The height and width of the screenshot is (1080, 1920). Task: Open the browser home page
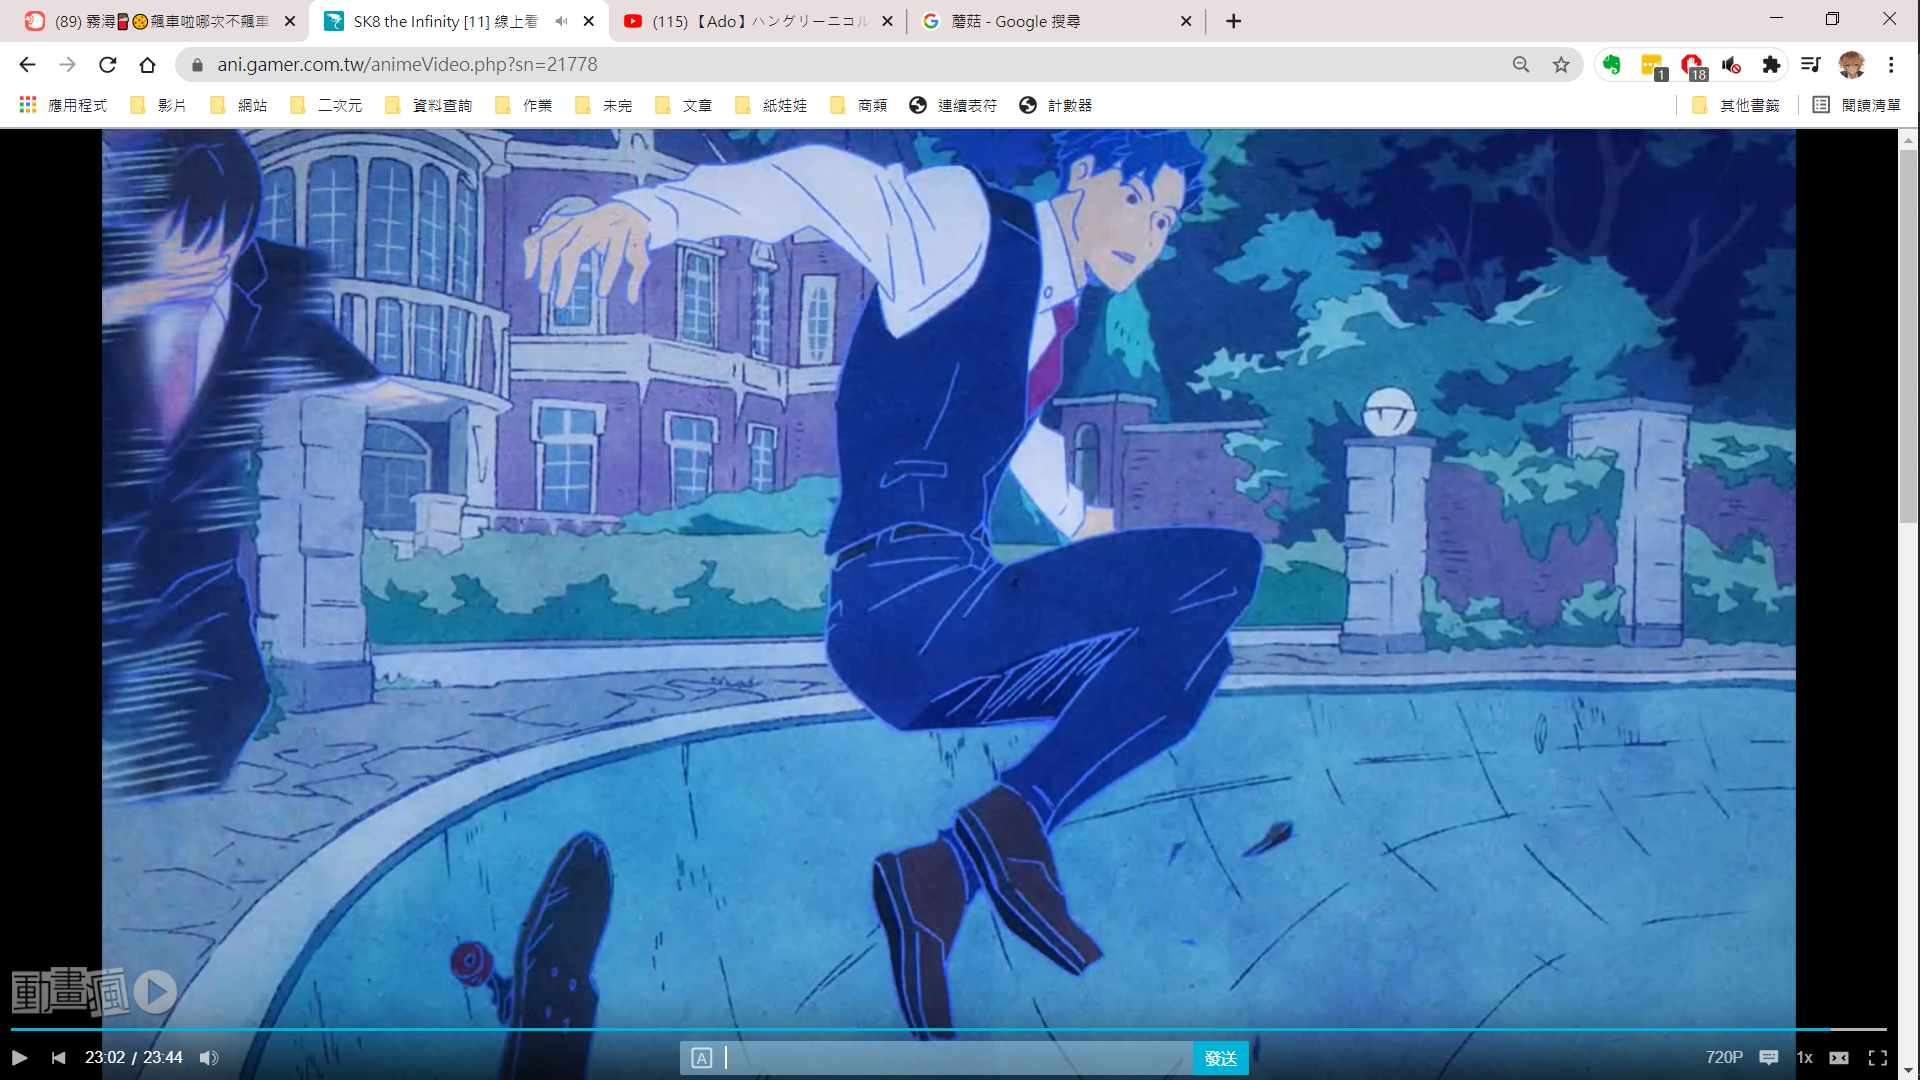147,65
